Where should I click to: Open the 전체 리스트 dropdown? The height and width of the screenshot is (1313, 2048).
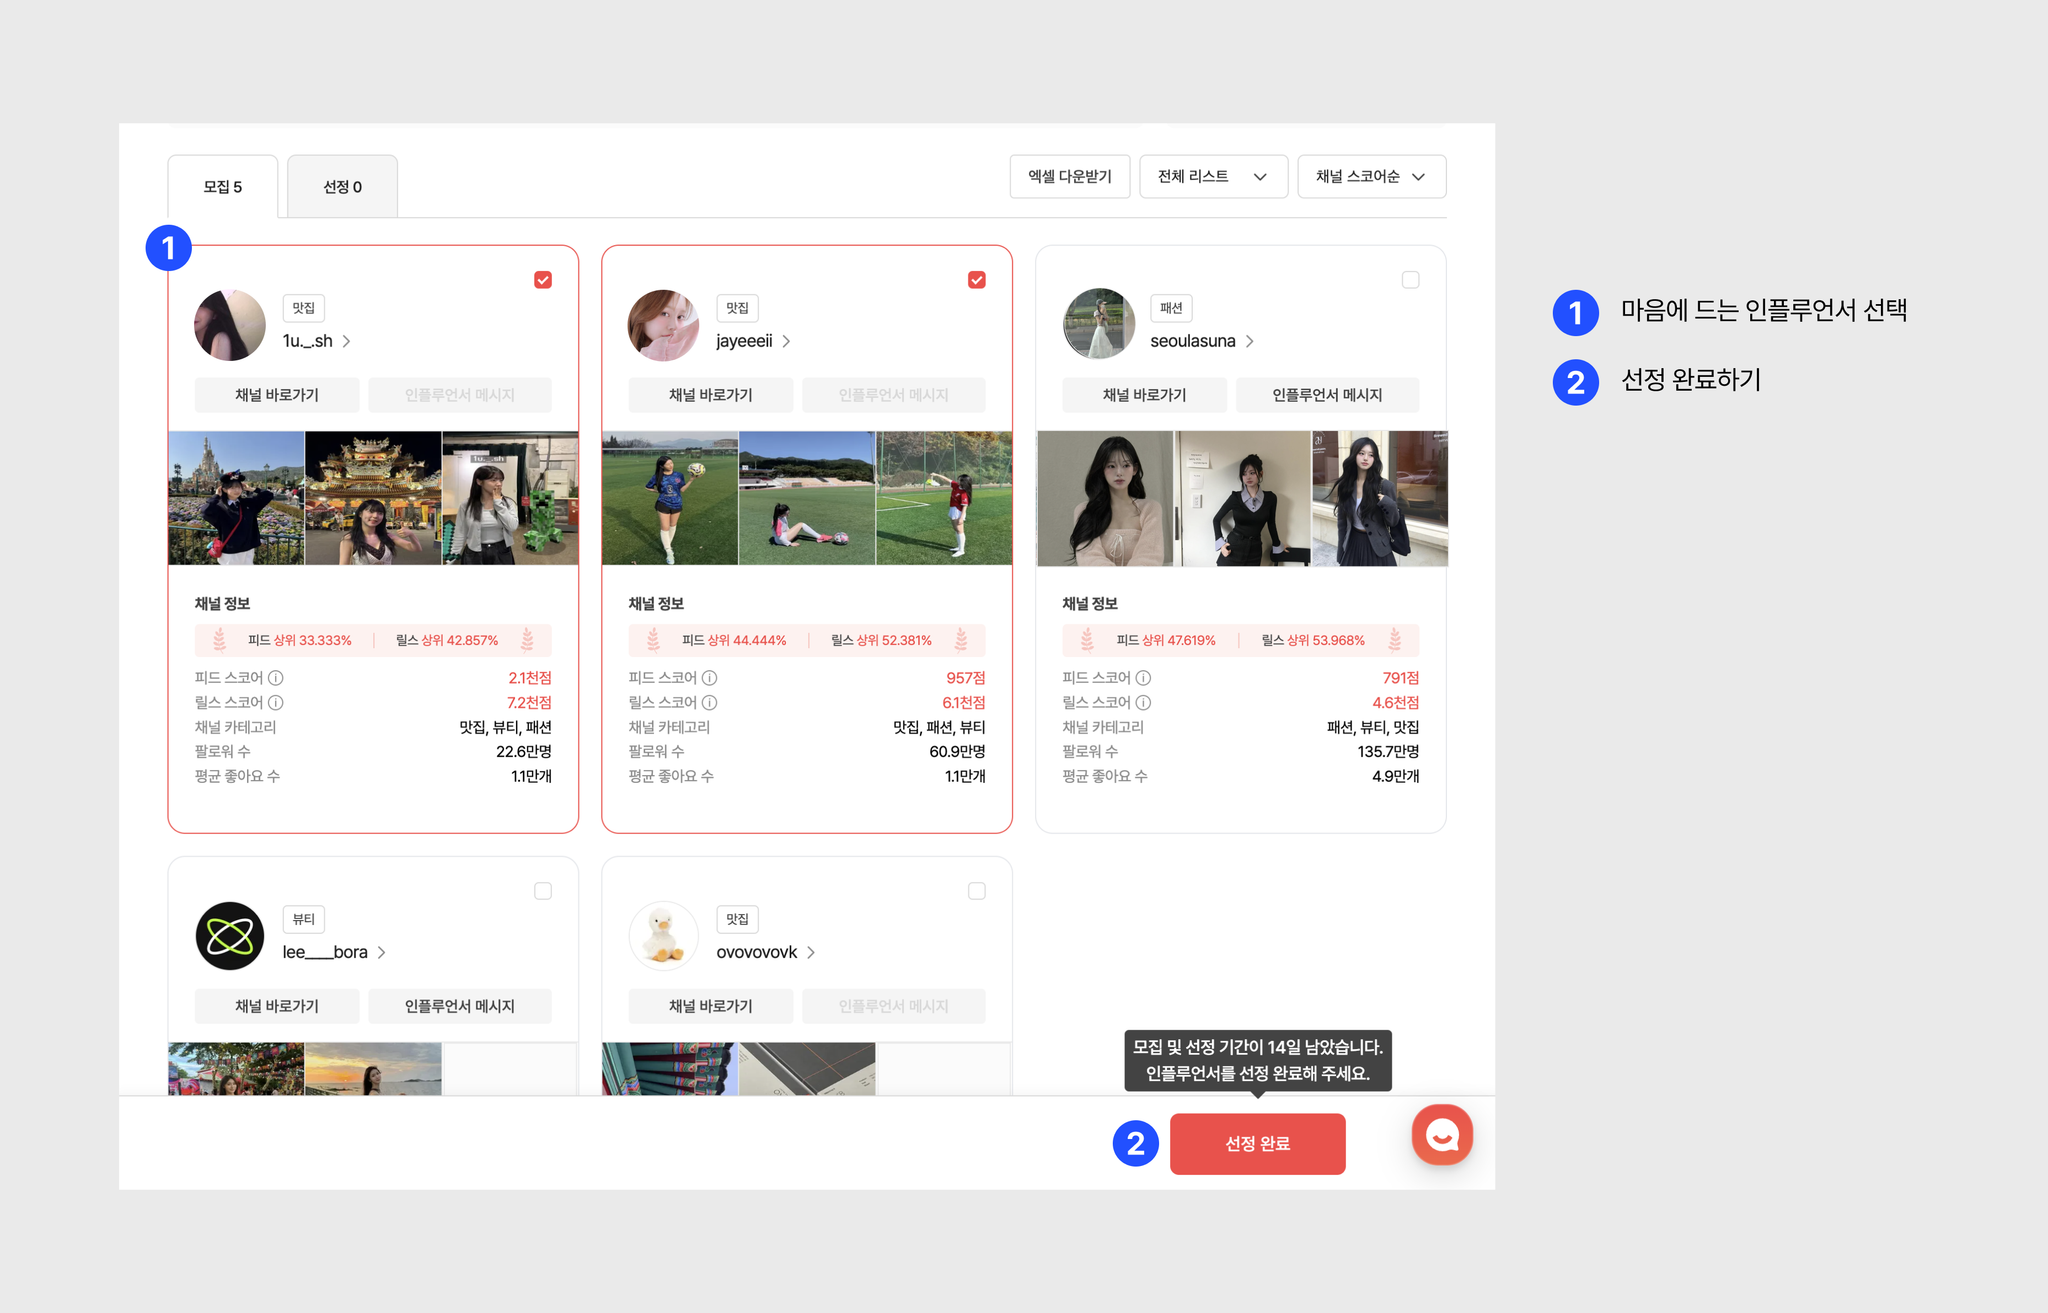[x=1214, y=177]
